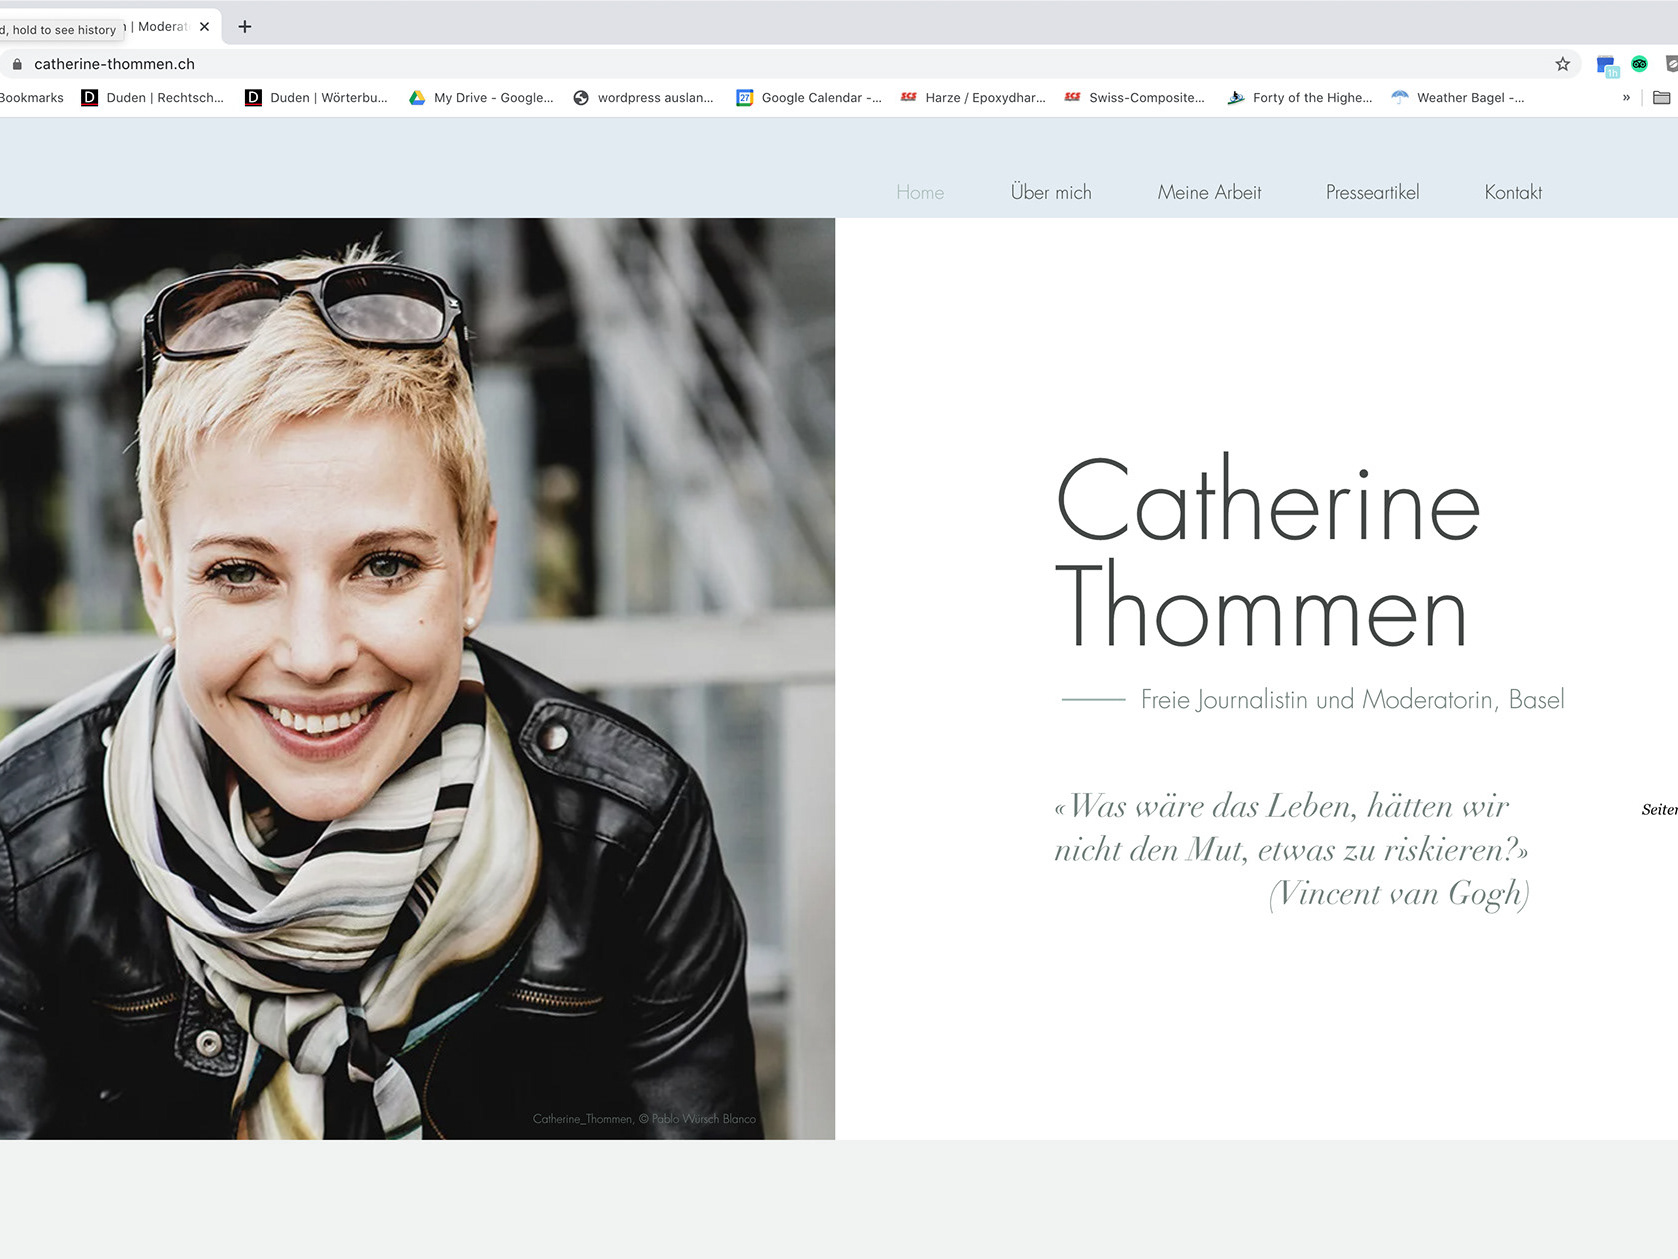Click the address bar lock icon

[17, 64]
